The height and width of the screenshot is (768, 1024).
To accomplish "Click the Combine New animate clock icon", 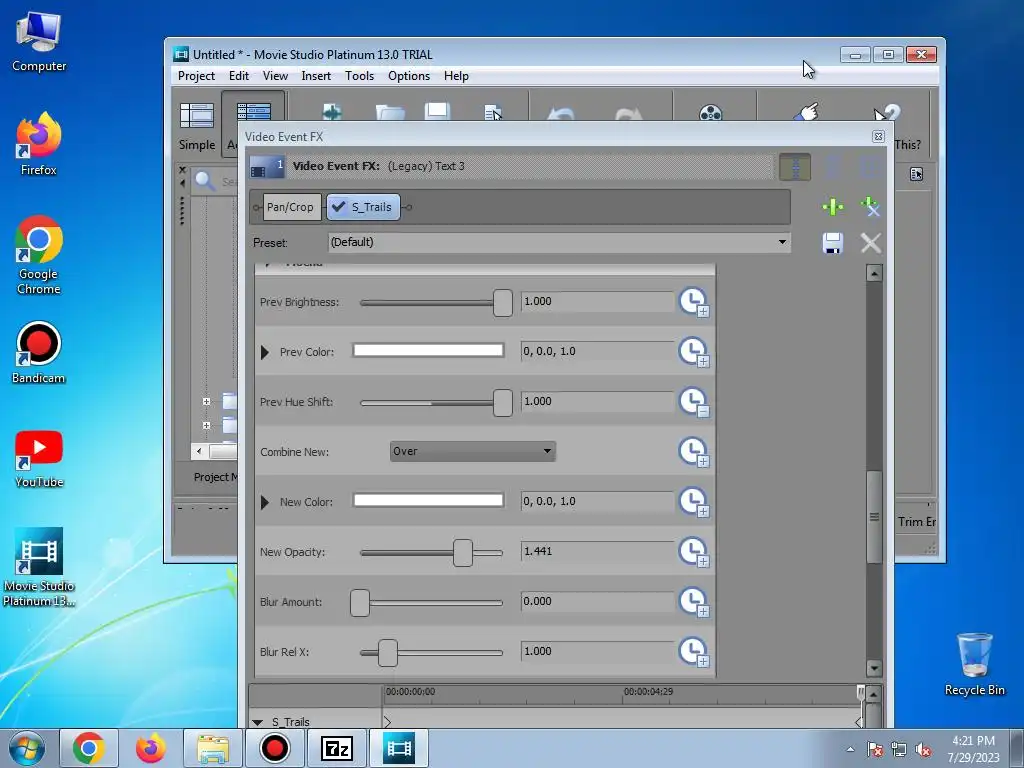I will pyautogui.click(x=694, y=452).
